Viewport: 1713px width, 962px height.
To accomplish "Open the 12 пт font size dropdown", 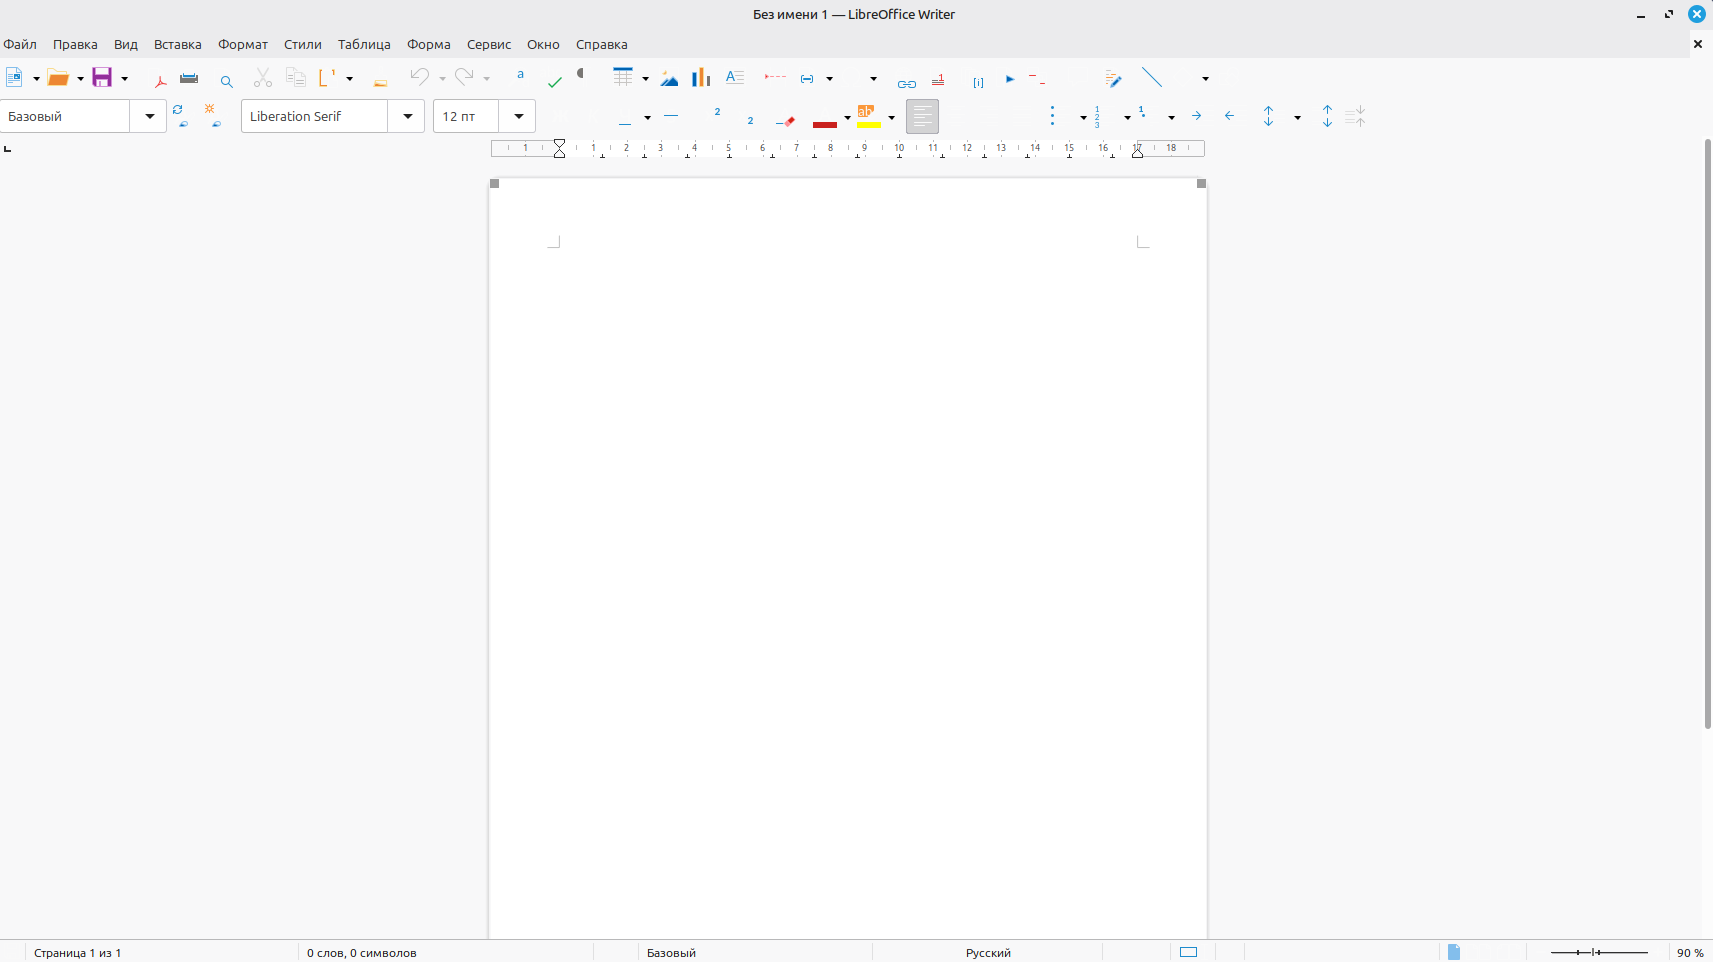I will tap(518, 117).
